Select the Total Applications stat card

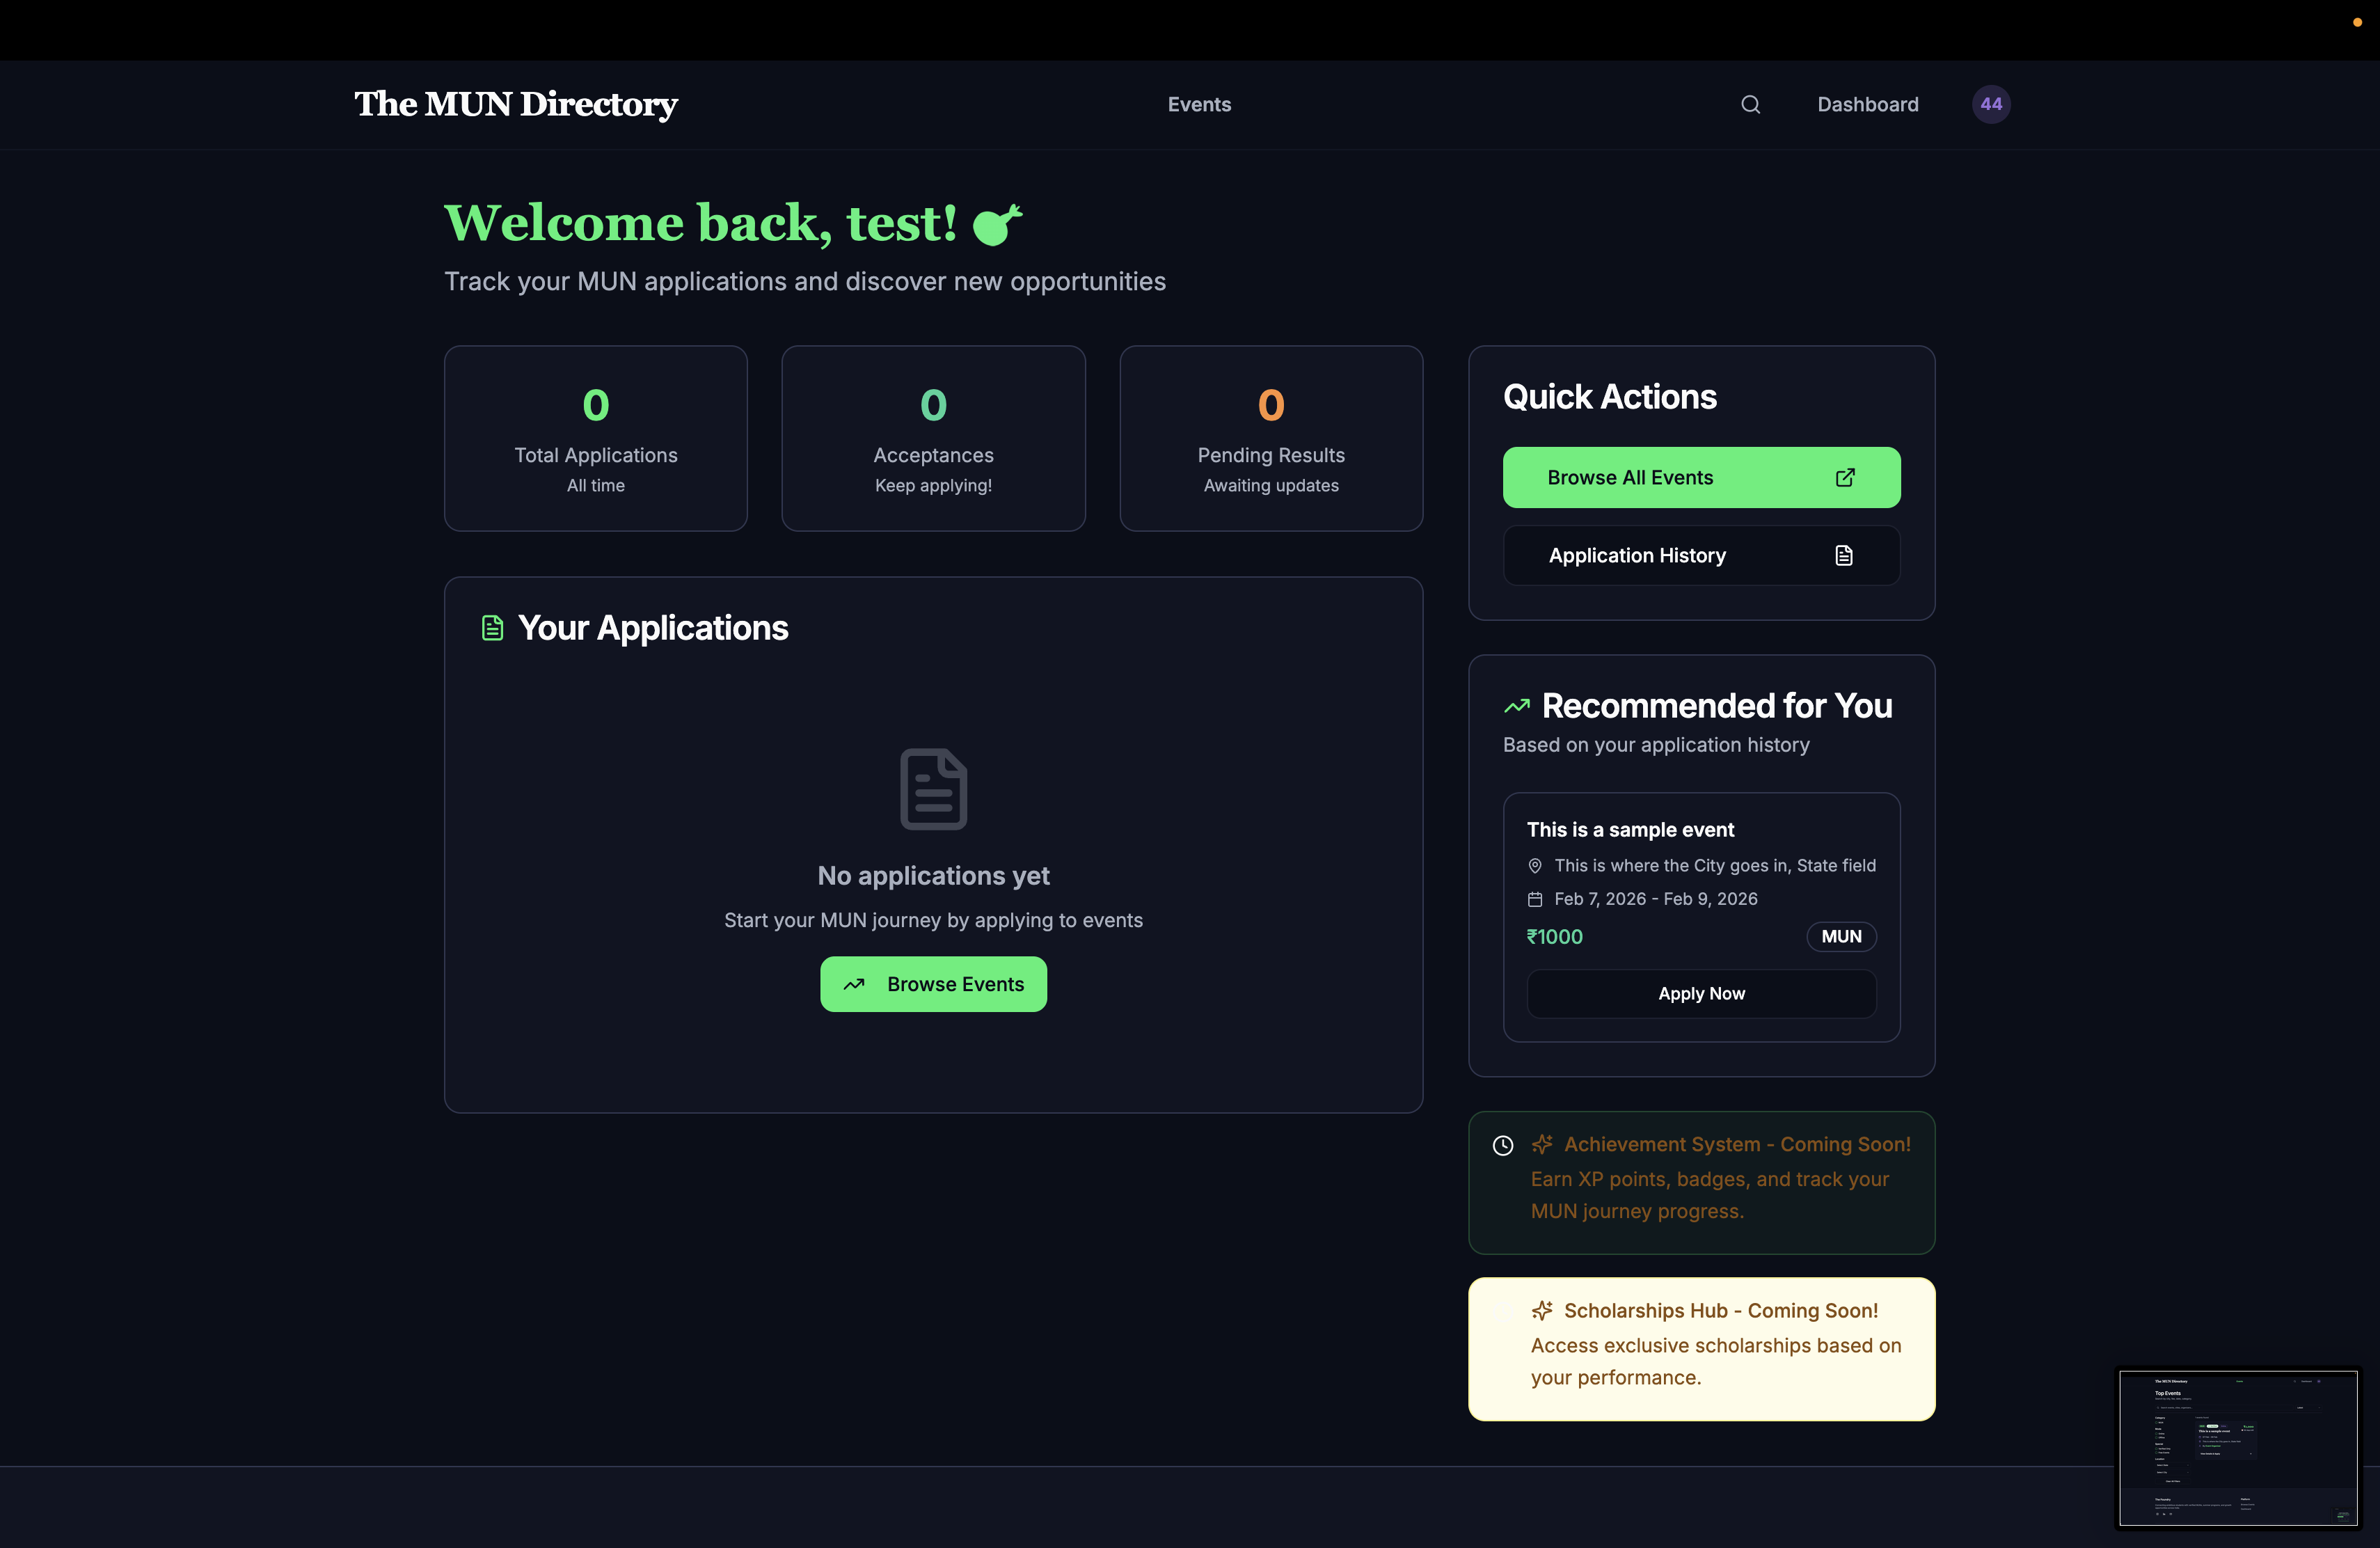click(x=596, y=438)
